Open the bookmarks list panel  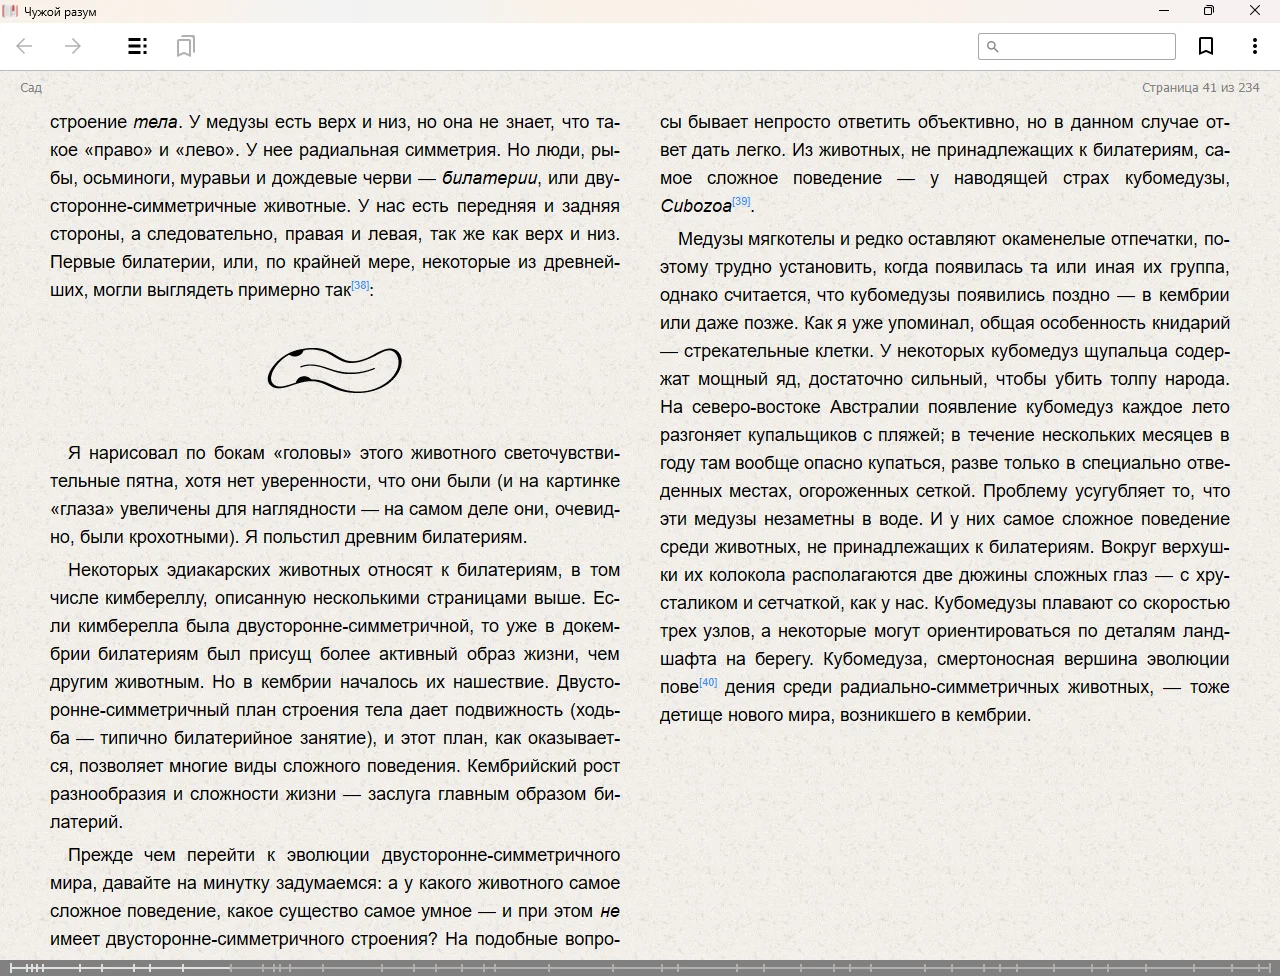[x=185, y=46]
